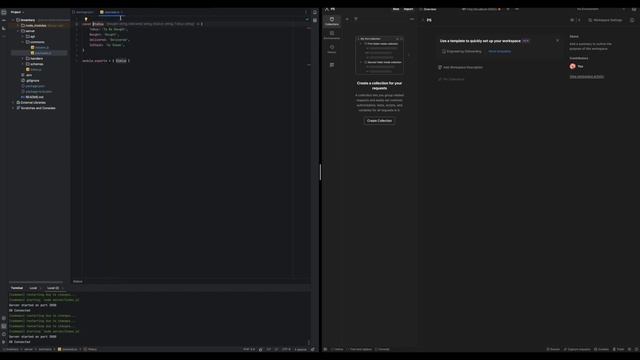Open the Project view dropdown in IDE
Viewport: 640px width, 360px height.
click(x=17, y=12)
